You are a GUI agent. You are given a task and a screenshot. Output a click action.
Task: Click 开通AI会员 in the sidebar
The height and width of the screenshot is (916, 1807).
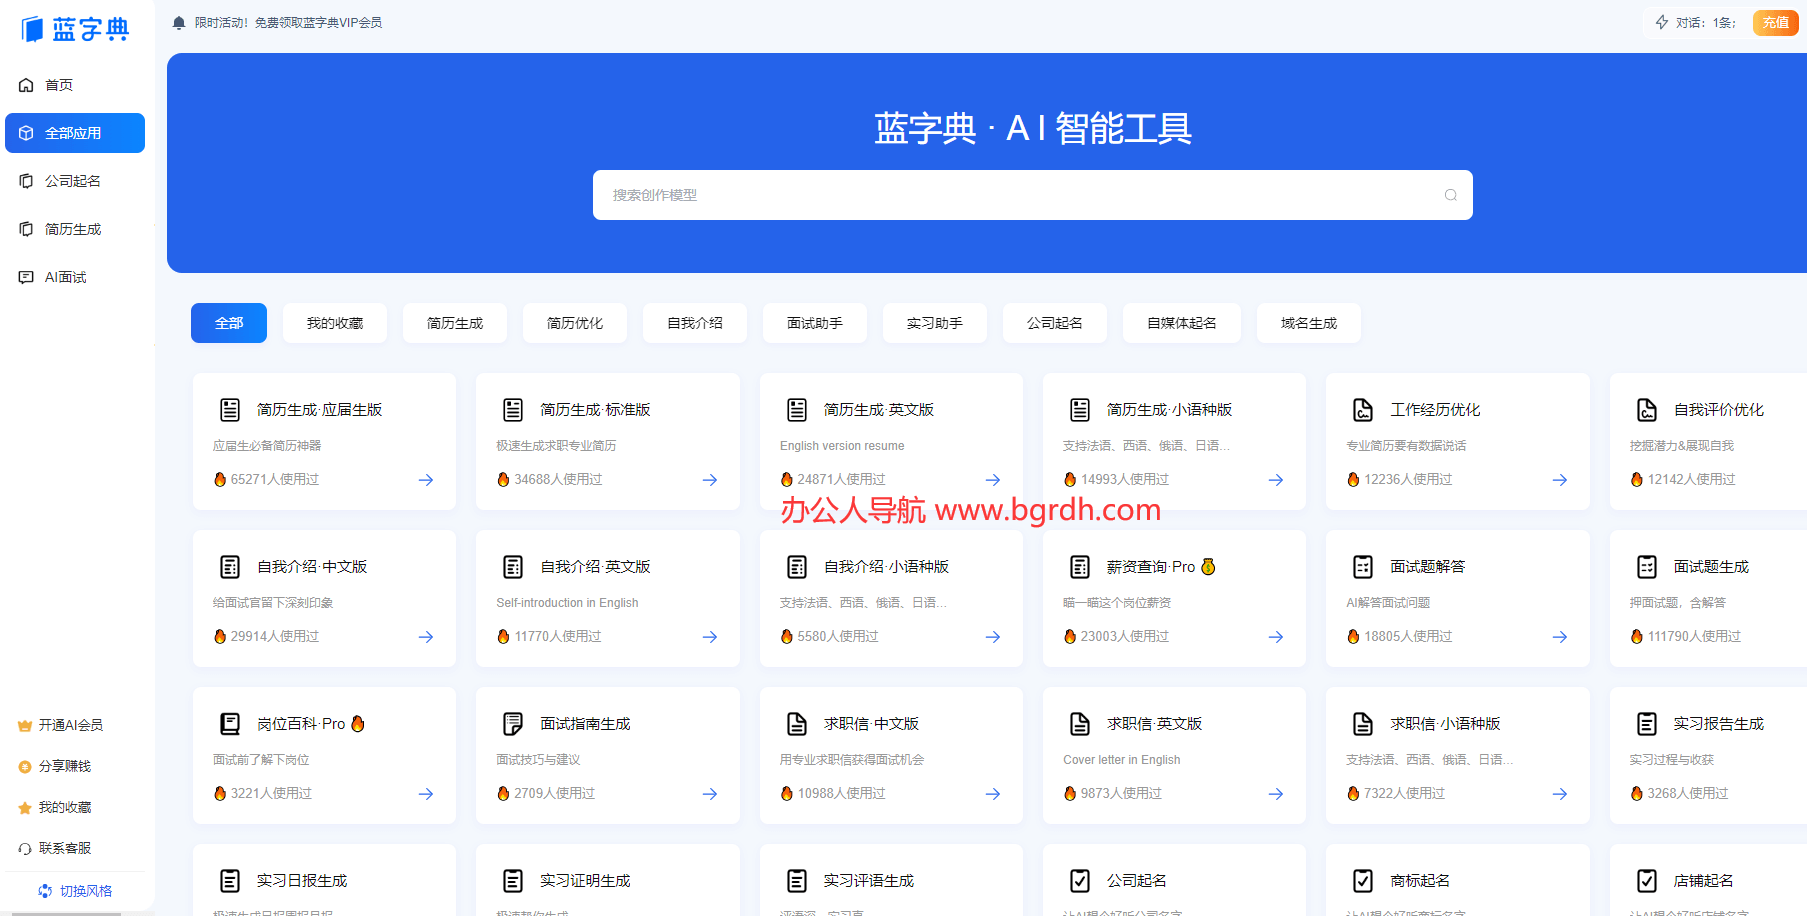[68, 725]
